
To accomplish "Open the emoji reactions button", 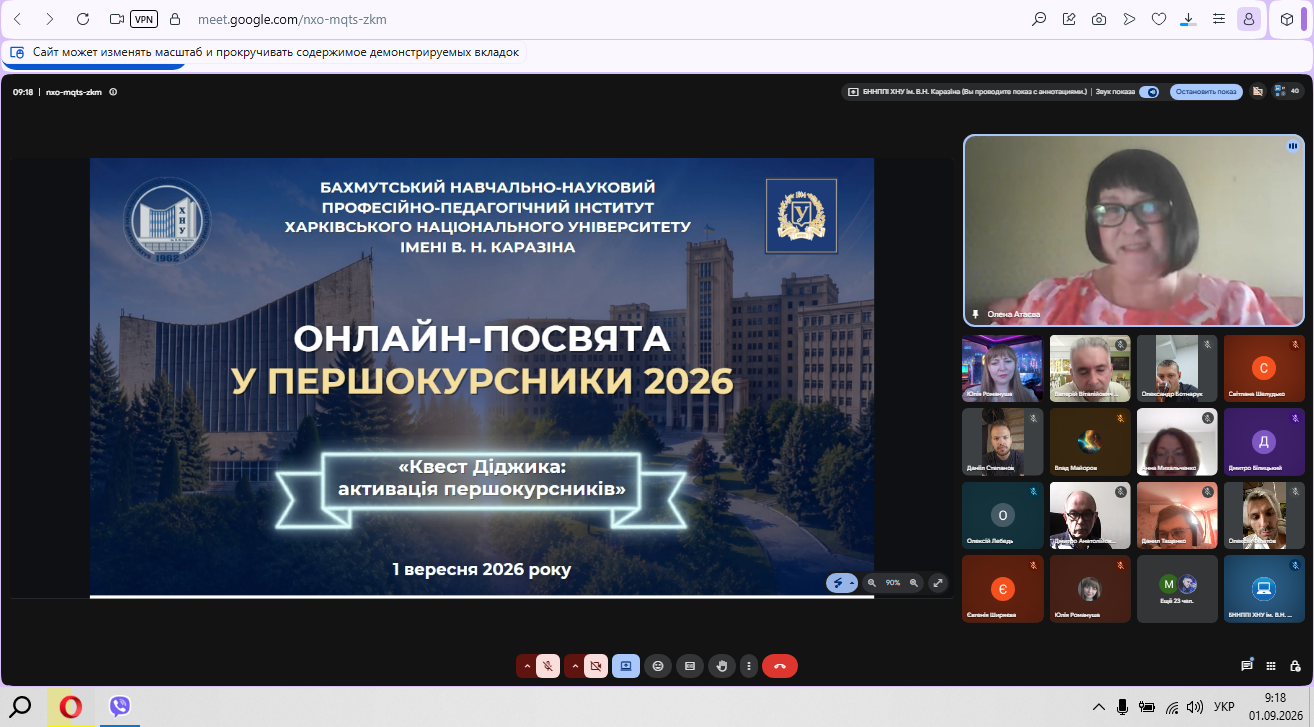I will [x=657, y=665].
